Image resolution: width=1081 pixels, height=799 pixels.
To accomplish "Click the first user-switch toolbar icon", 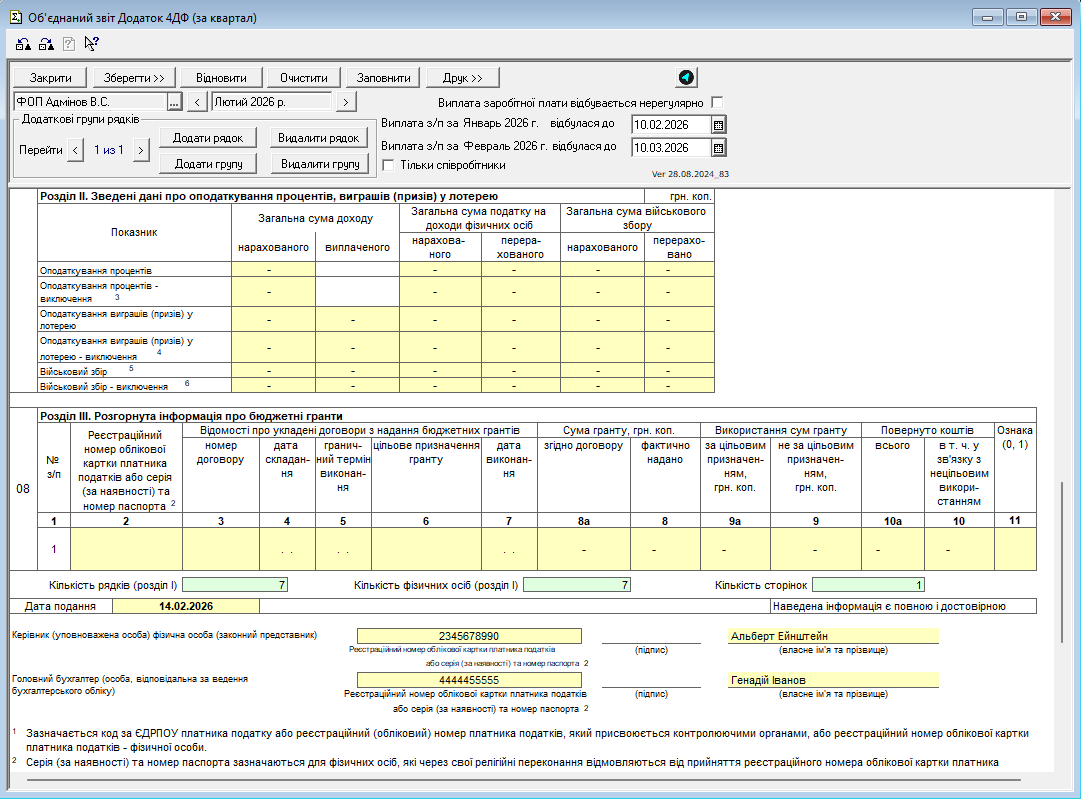I will 22,44.
